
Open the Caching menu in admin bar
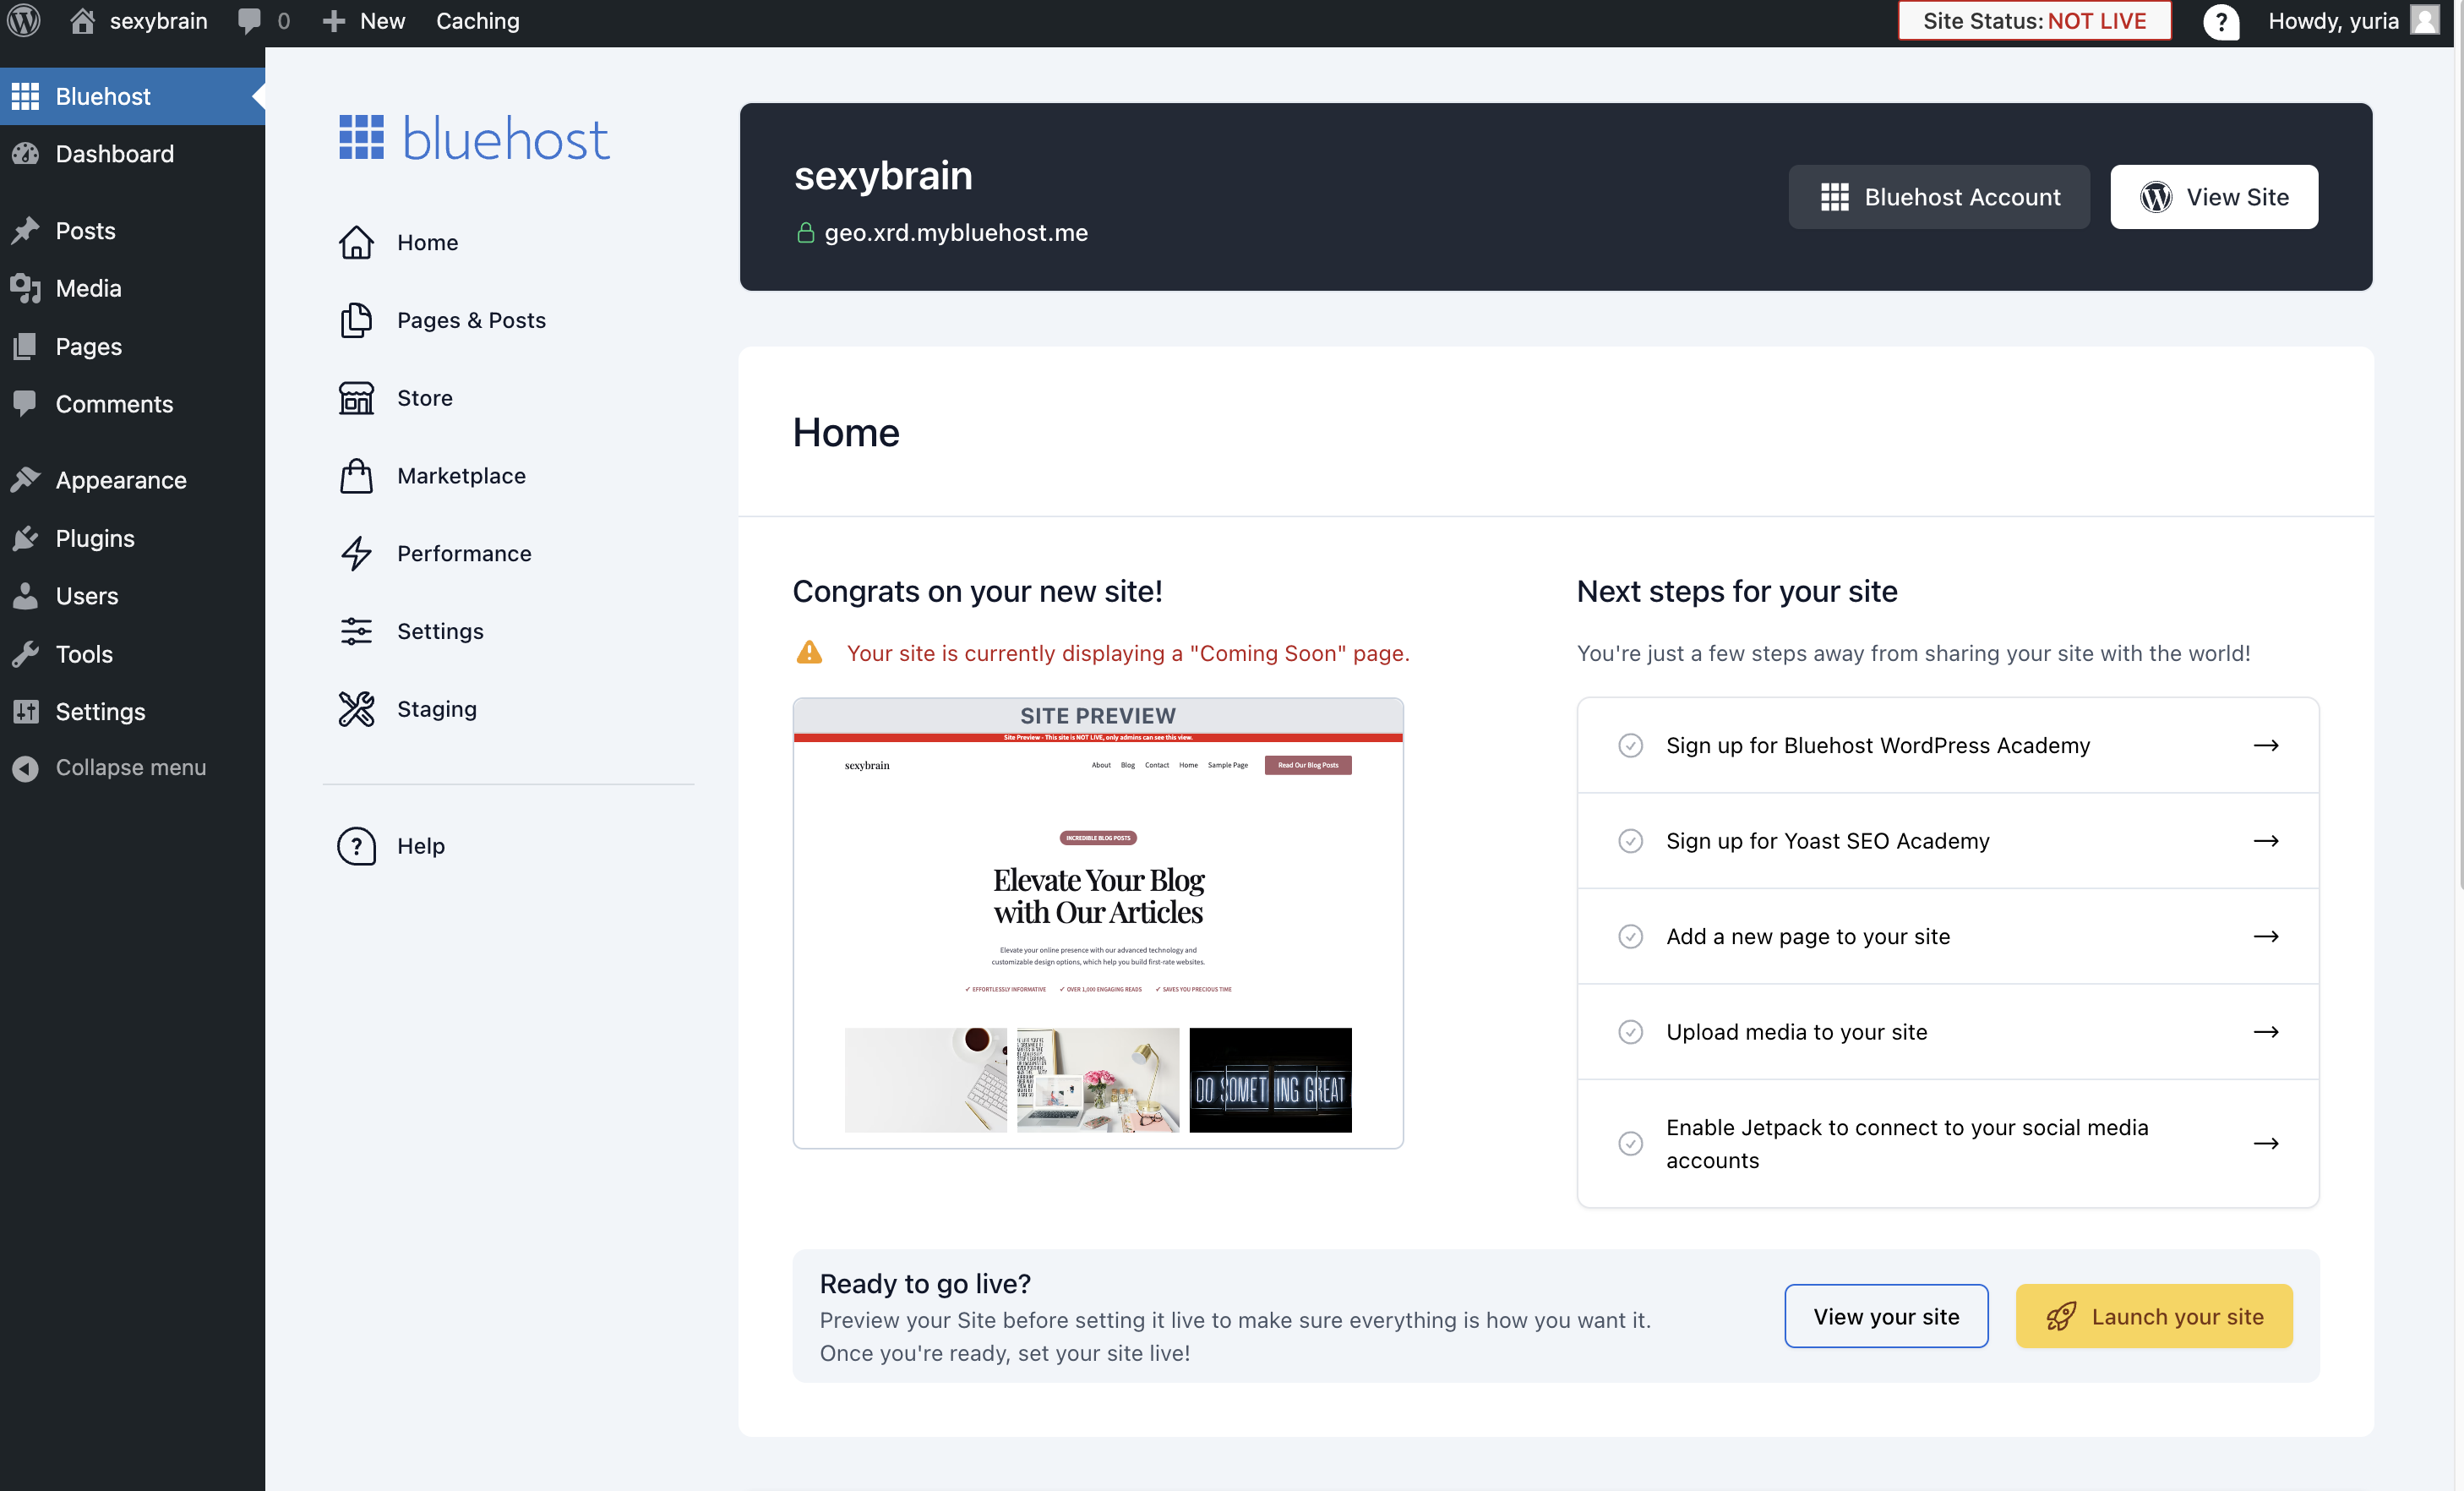(477, 21)
